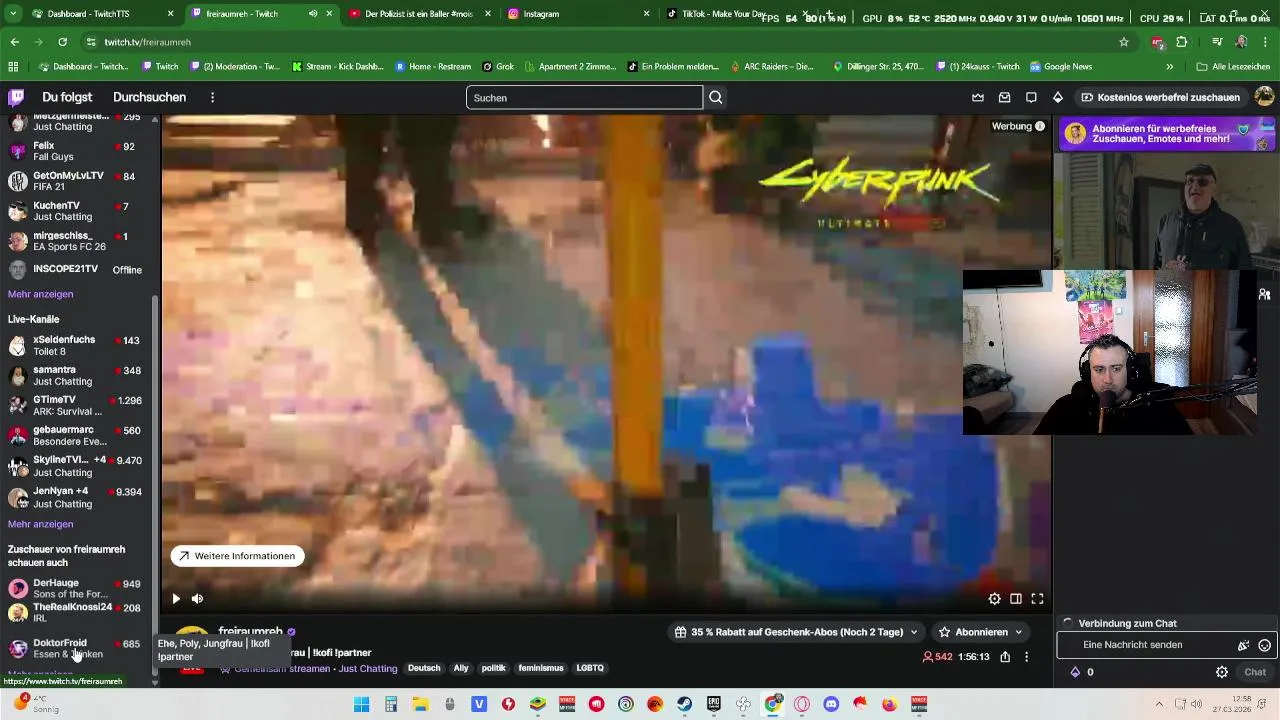Open Bits diamond icon in top bar
Viewport: 1280px width, 720px height.
click(1057, 97)
